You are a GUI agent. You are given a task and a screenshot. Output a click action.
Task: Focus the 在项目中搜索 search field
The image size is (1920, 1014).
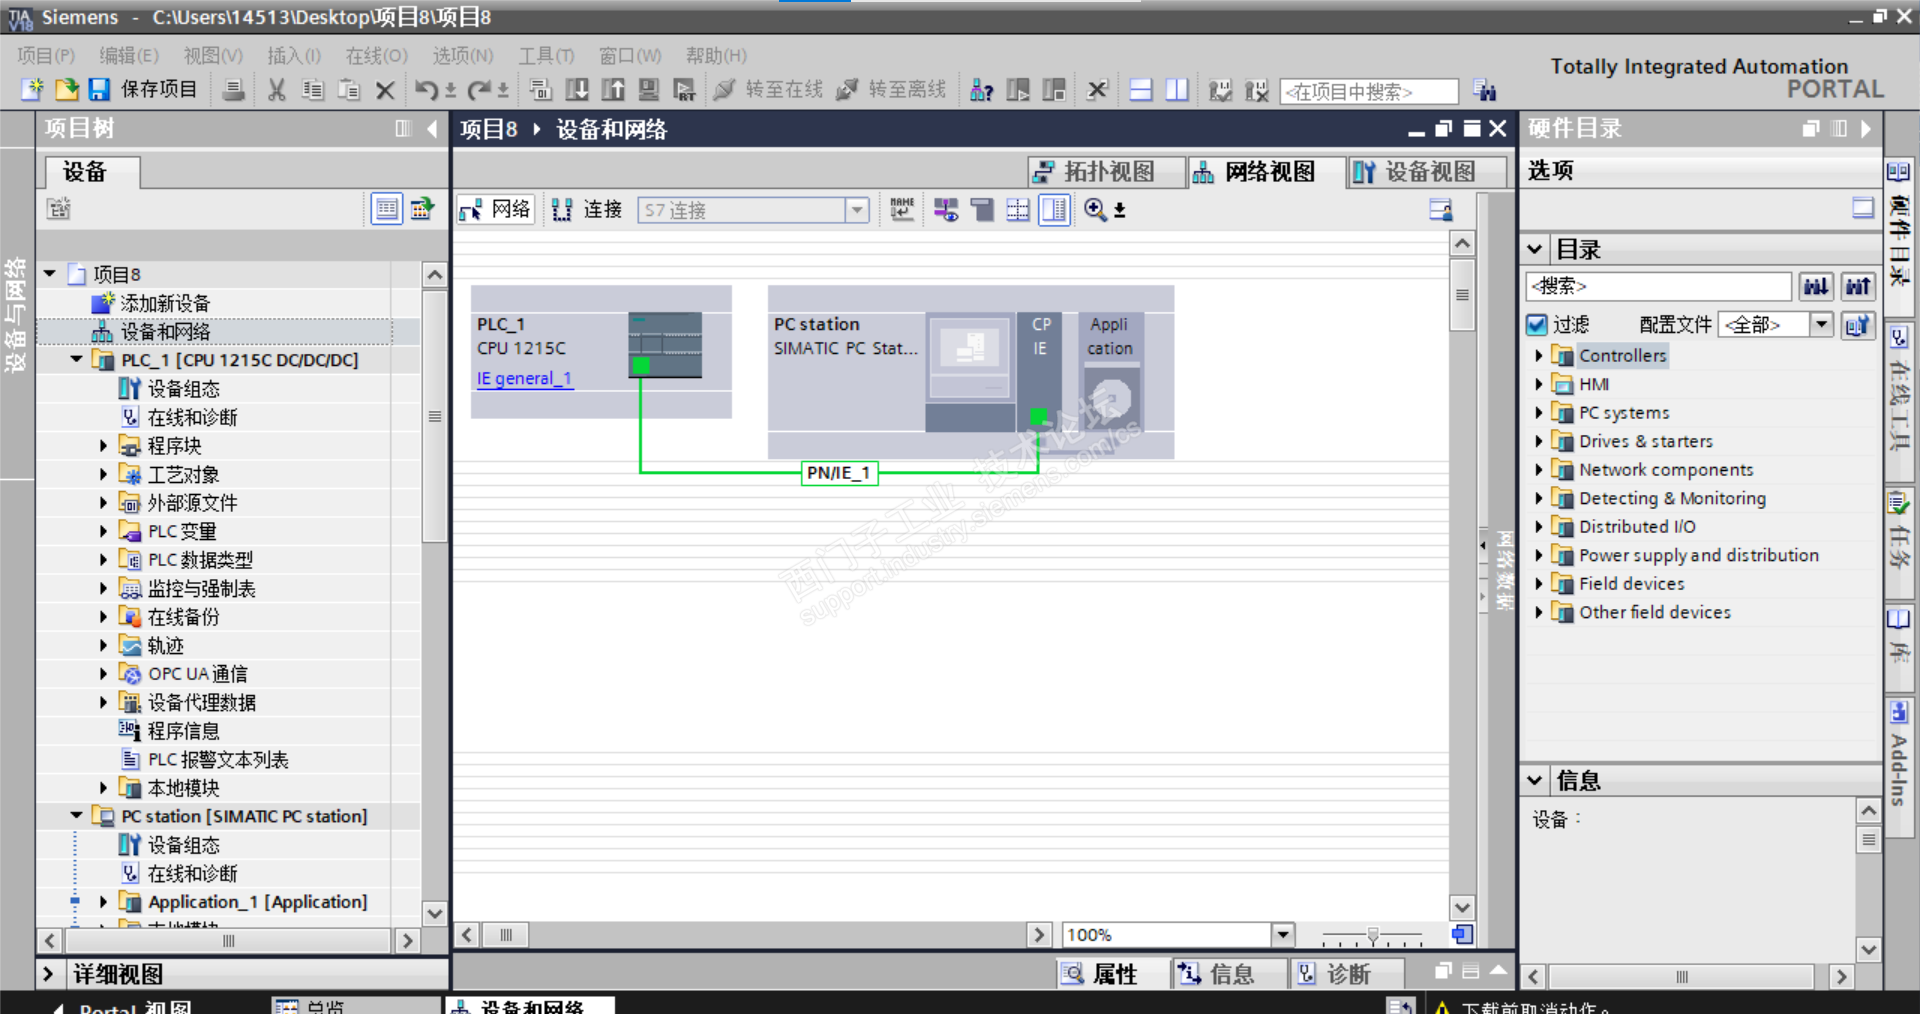(x=1369, y=91)
